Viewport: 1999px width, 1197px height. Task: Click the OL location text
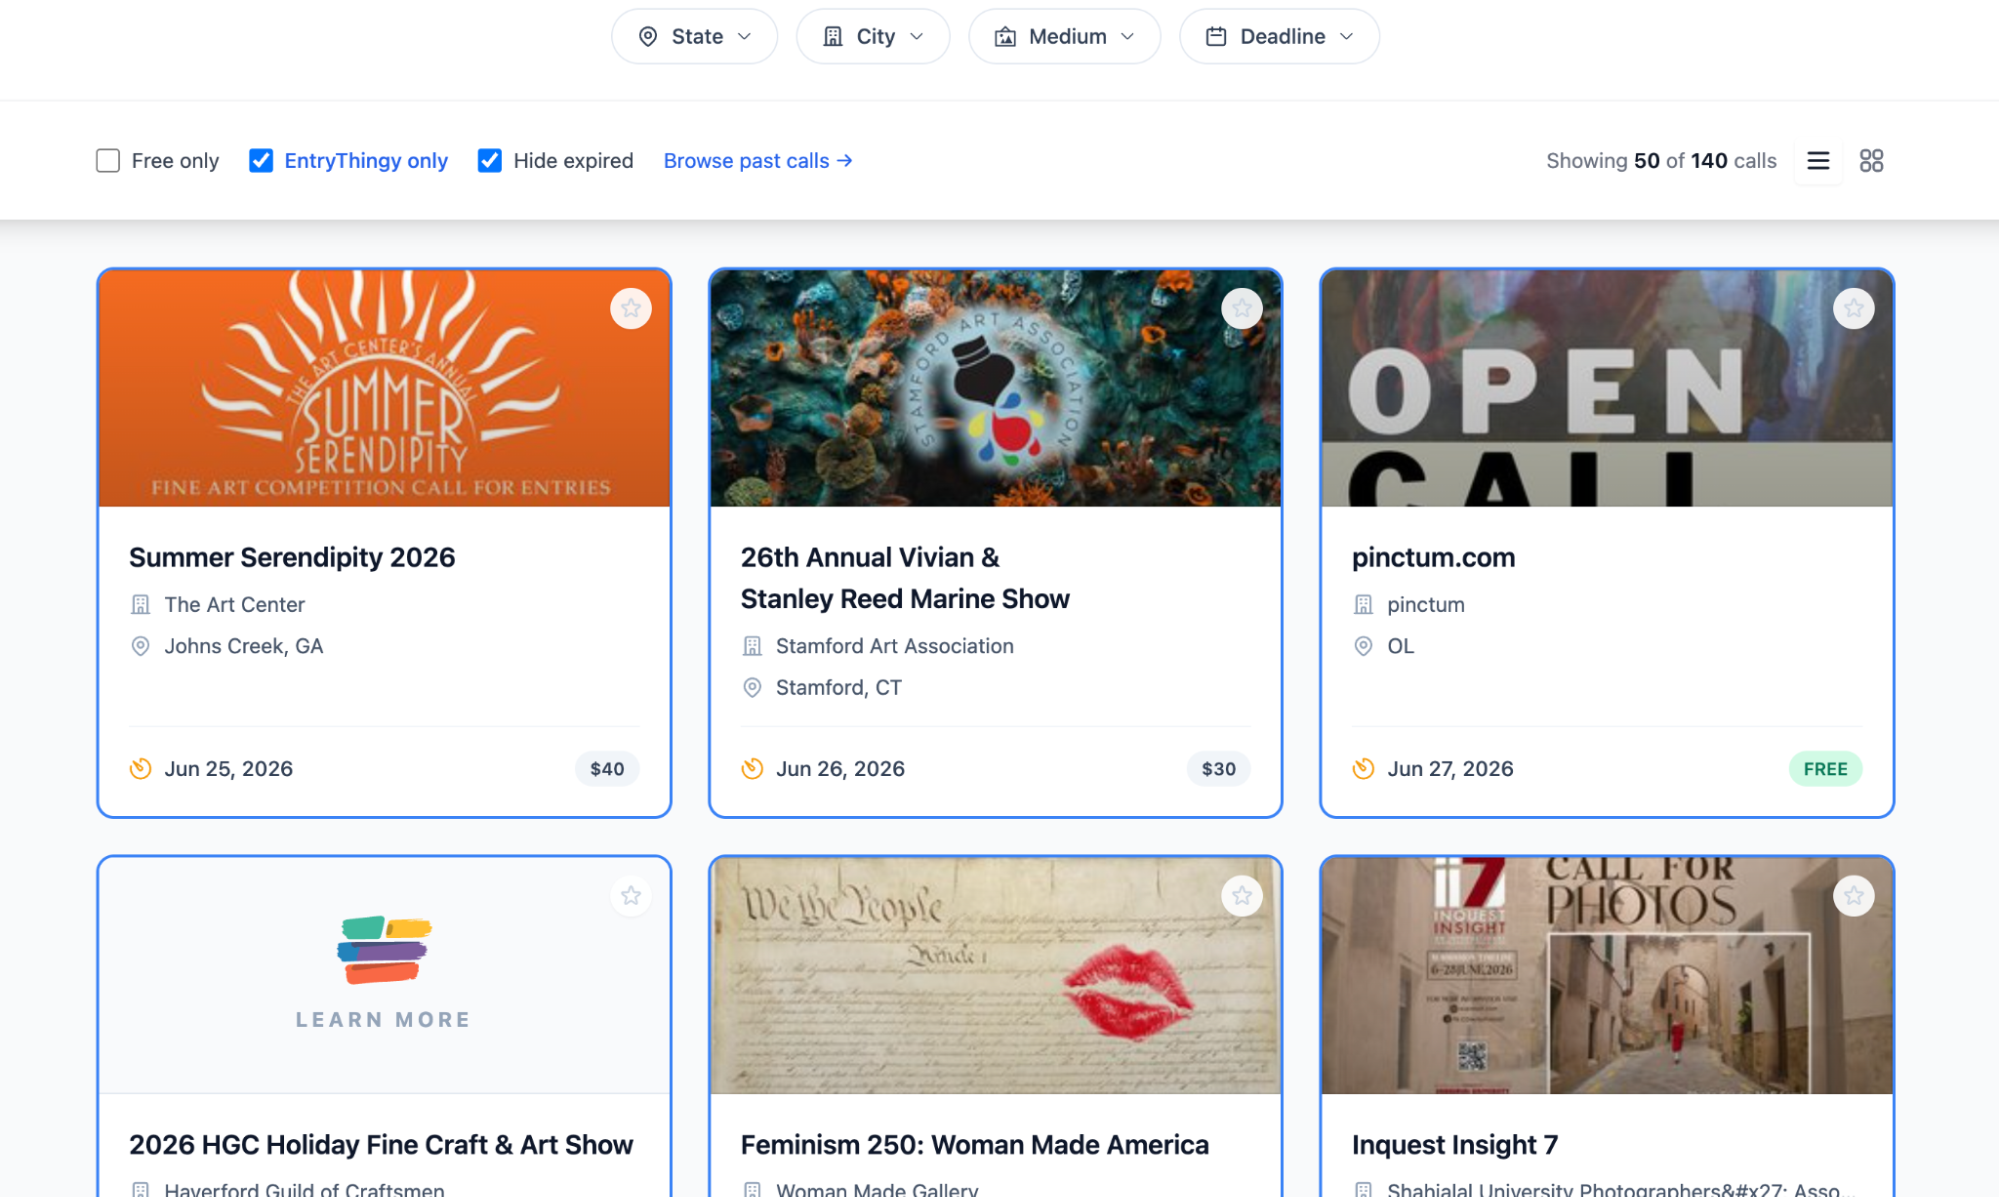[x=1400, y=646]
